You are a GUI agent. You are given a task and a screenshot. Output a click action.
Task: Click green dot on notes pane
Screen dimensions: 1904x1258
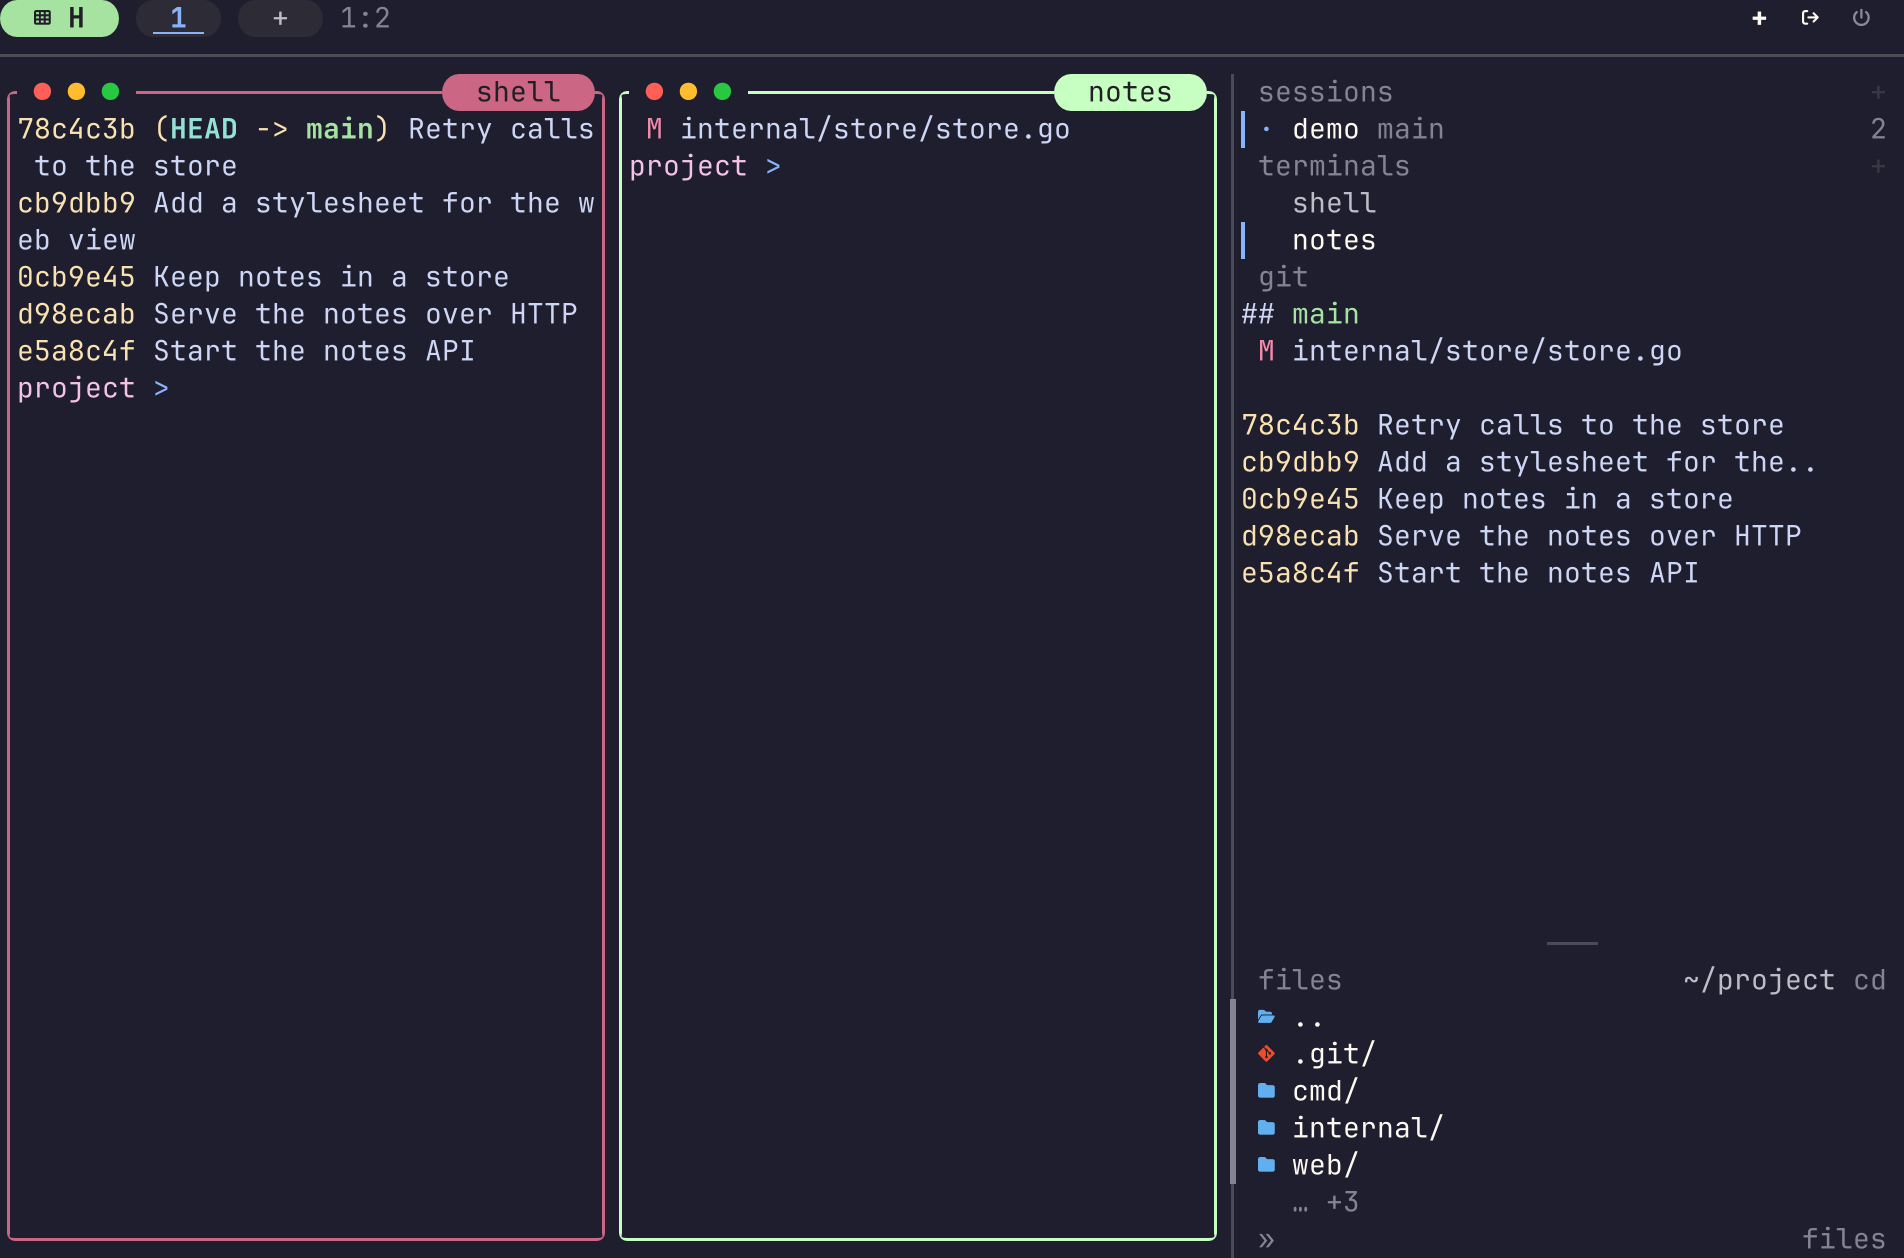click(x=722, y=91)
